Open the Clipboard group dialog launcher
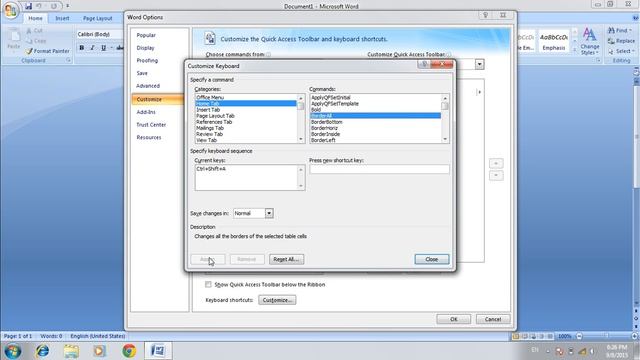The width and height of the screenshot is (640, 360). tap(68, 60)
